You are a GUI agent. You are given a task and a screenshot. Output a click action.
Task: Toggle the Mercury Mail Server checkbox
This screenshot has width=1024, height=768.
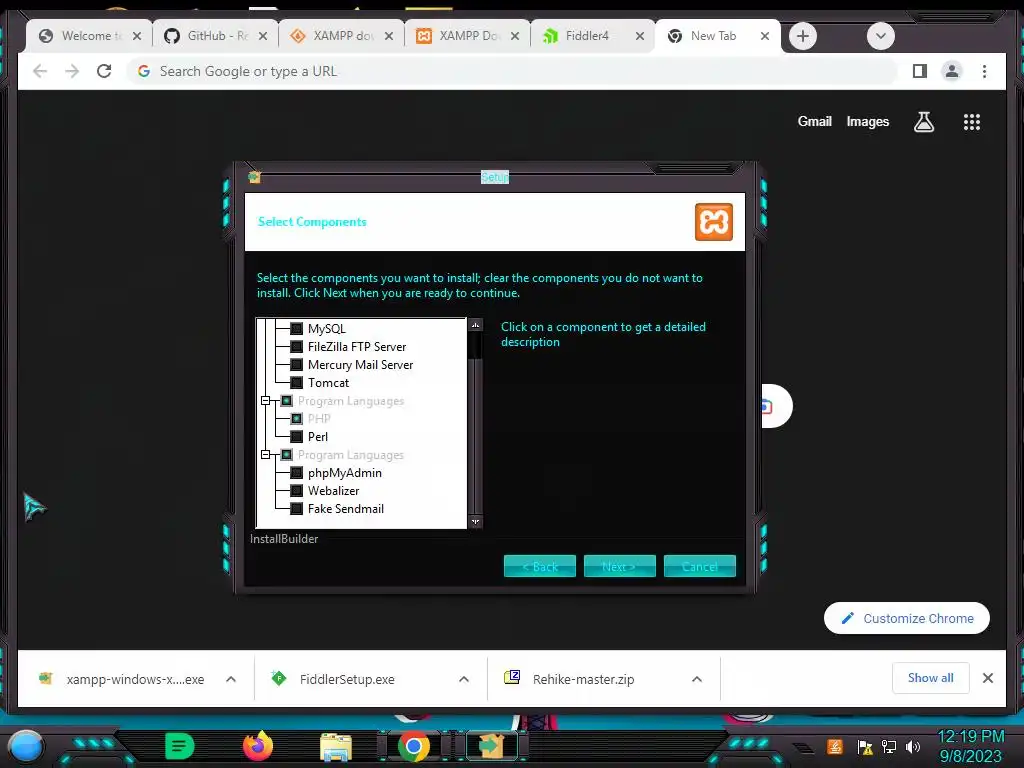(296, 364)
